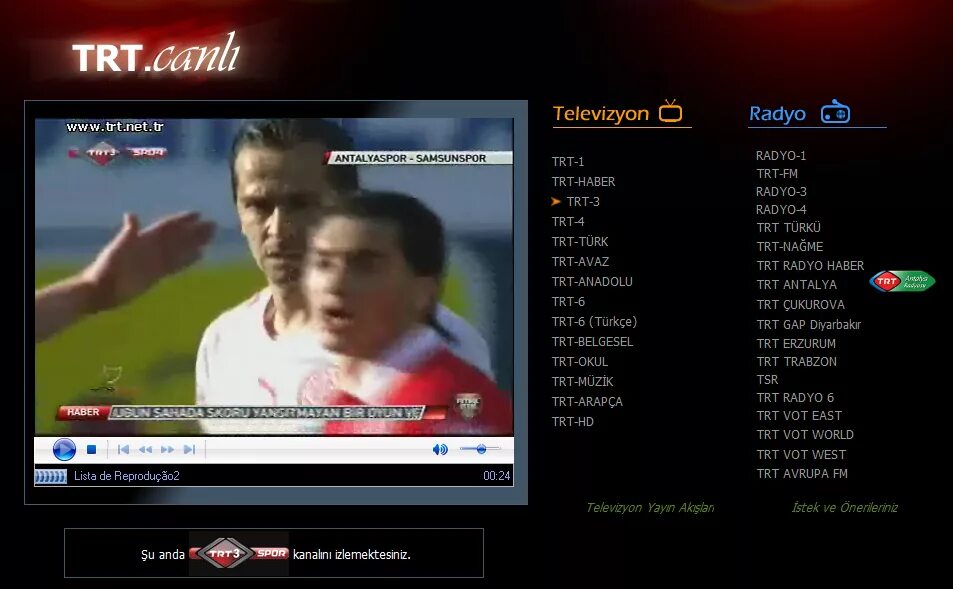Select TRT-HD channel
Viewport: 953px width, 589px height.
coord(573,422)
